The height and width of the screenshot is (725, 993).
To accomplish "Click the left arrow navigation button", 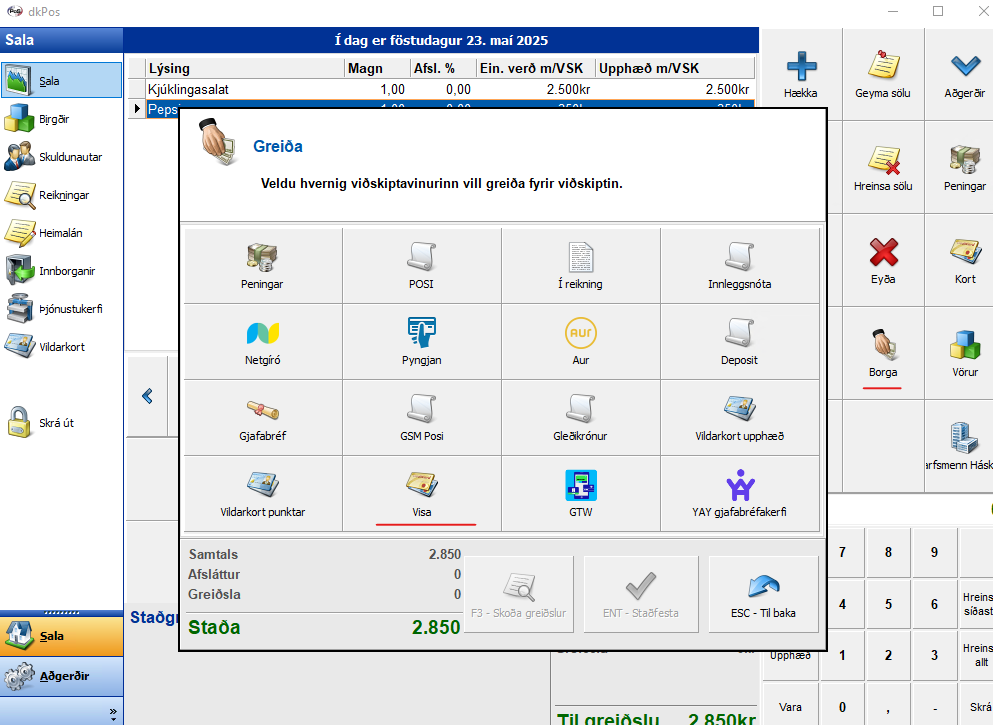I will (x=148, y=397).
